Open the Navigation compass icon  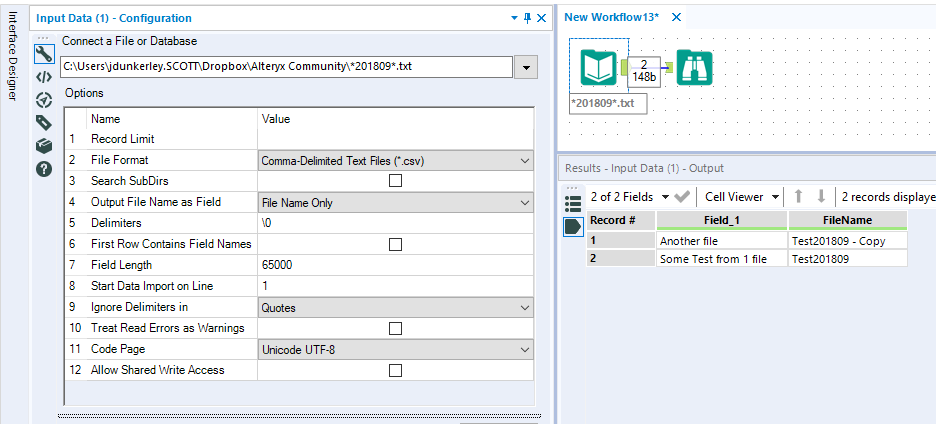44,100
